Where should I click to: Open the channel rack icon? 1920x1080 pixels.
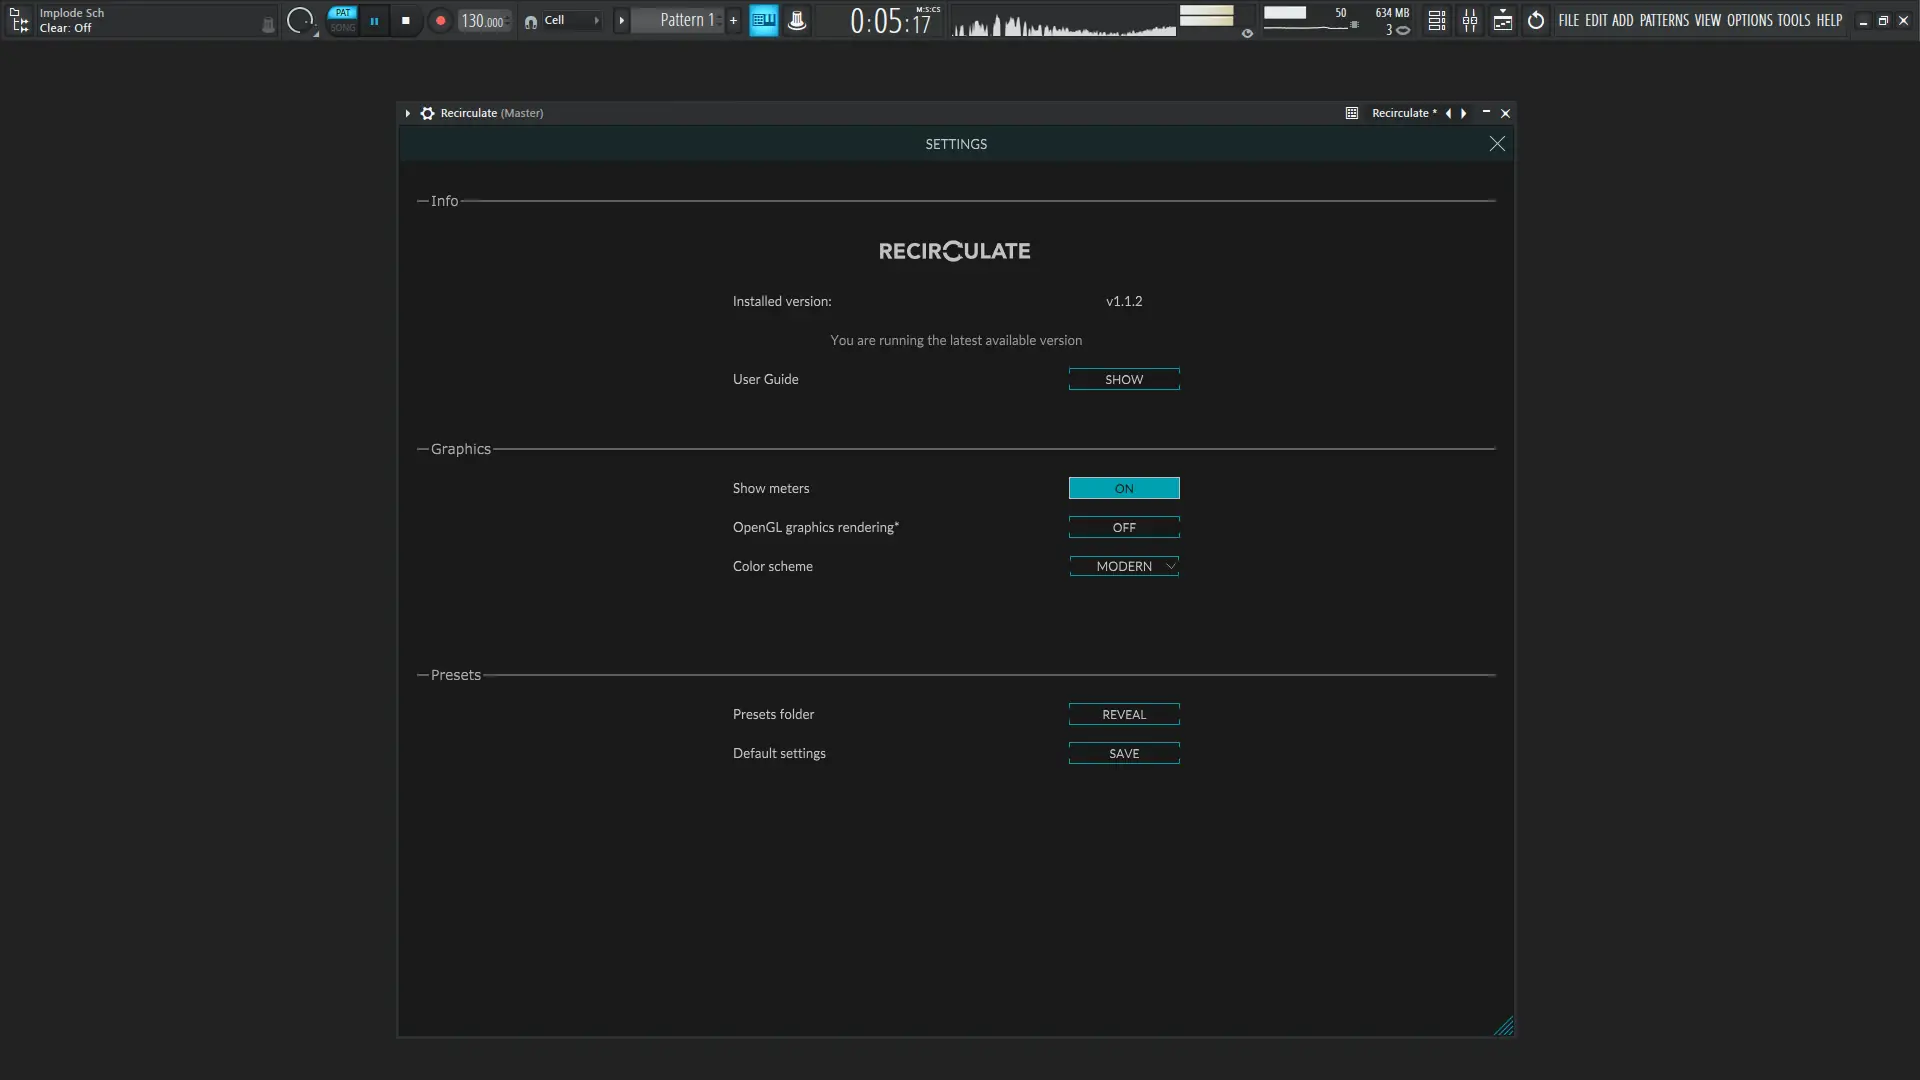[1436, 20]
